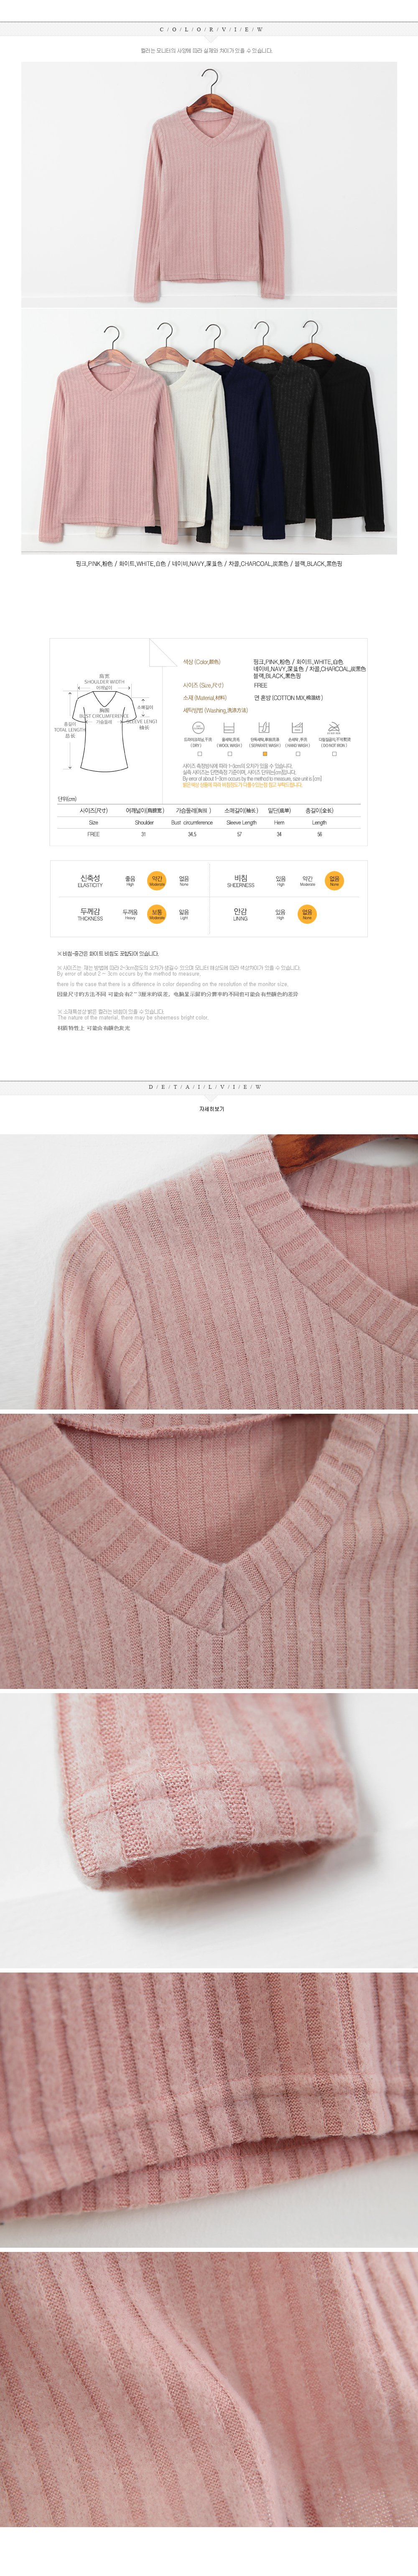Click the wool wash icon
The width and height of the screenshot is (418, 2576).
pyautogui.click(x=230, y=728)
